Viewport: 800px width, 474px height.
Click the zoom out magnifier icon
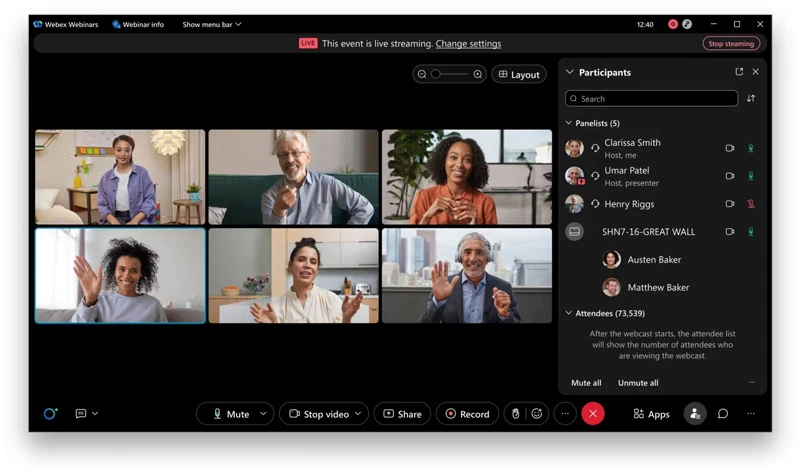[422, 74]
